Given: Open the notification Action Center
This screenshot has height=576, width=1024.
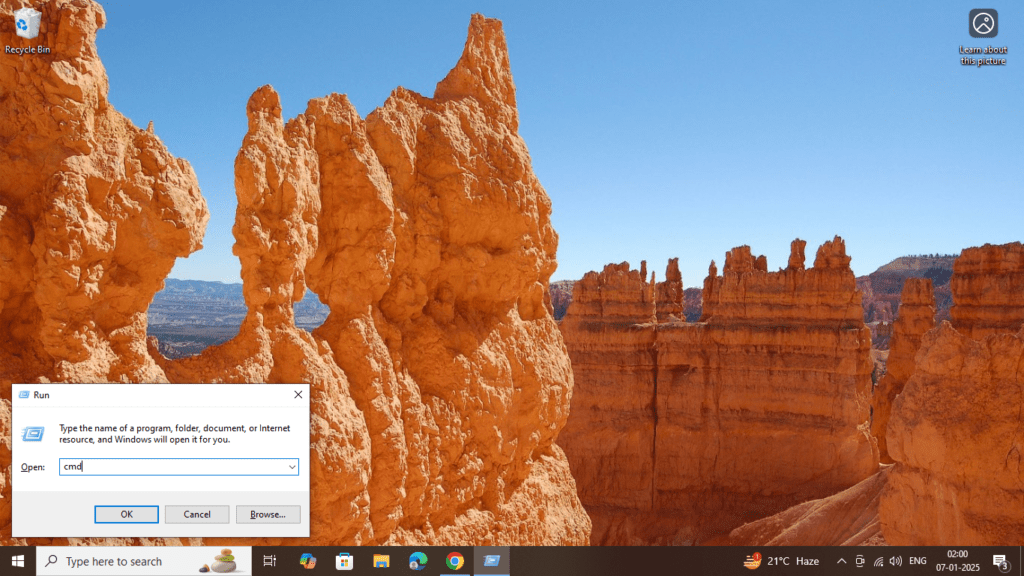Looking at the screenshot, I should click(1000, 561).
